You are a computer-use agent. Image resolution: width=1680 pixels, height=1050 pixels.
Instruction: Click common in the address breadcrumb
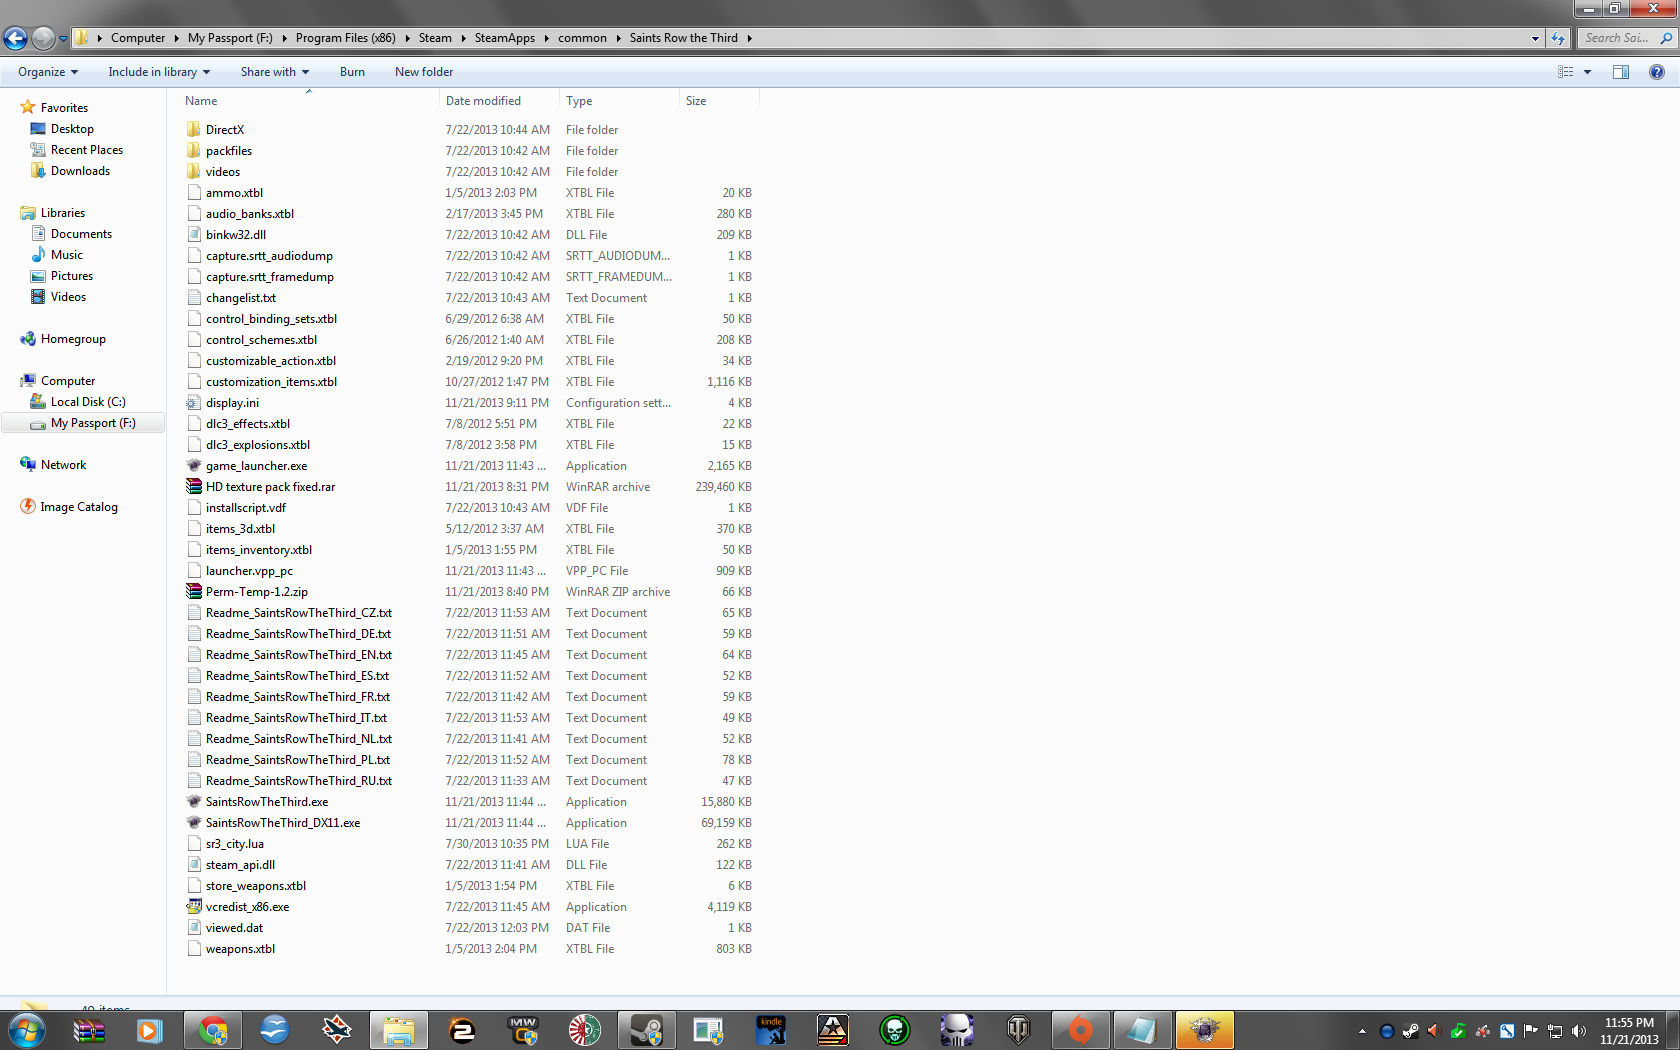point(582,38)
